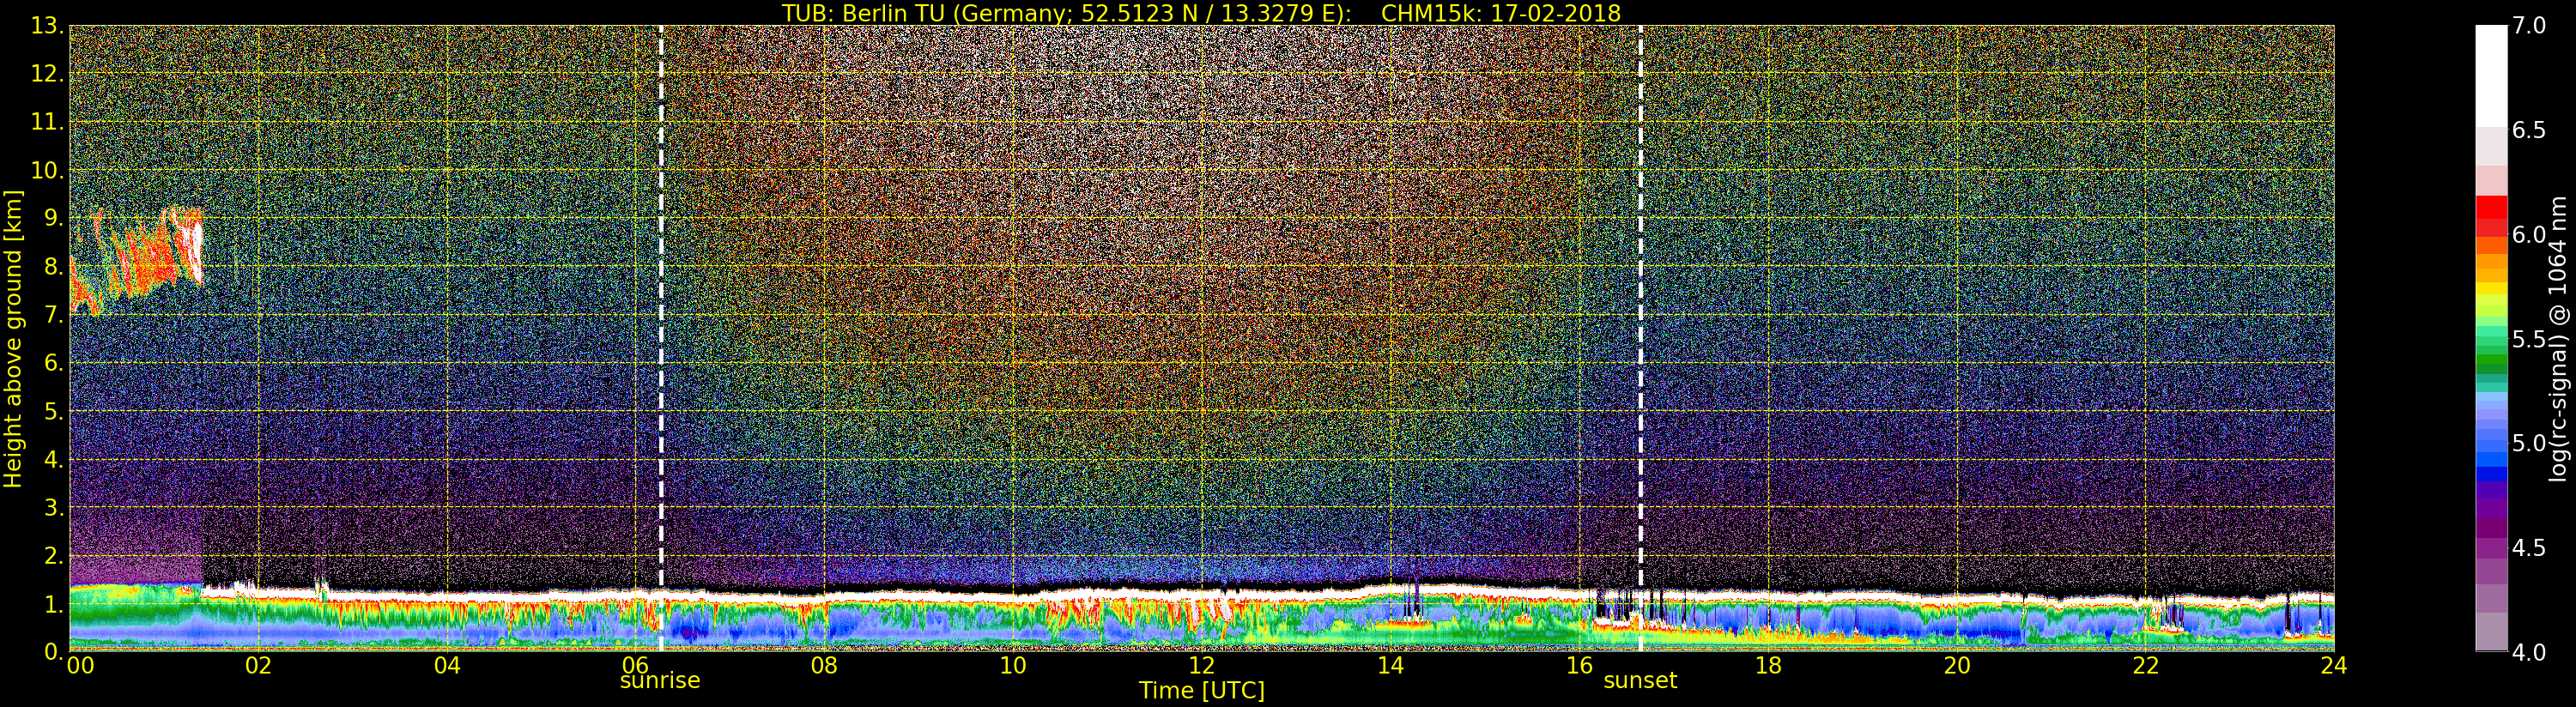Select the "3." height axis tick label
The height and width of the screenshot is (707, 2576).
click(54, 507)
